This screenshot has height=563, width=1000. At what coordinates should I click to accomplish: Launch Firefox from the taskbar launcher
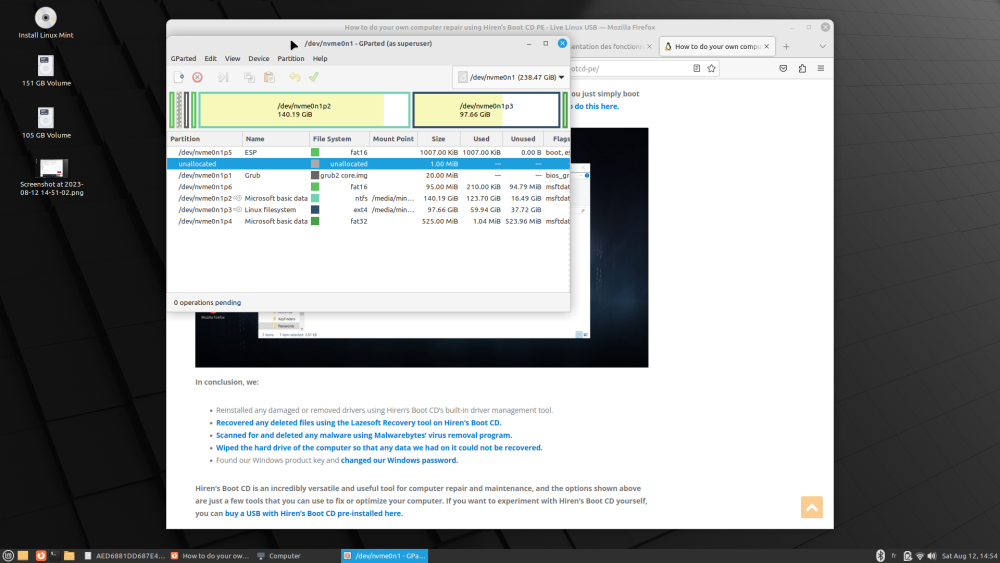[40, 556]
